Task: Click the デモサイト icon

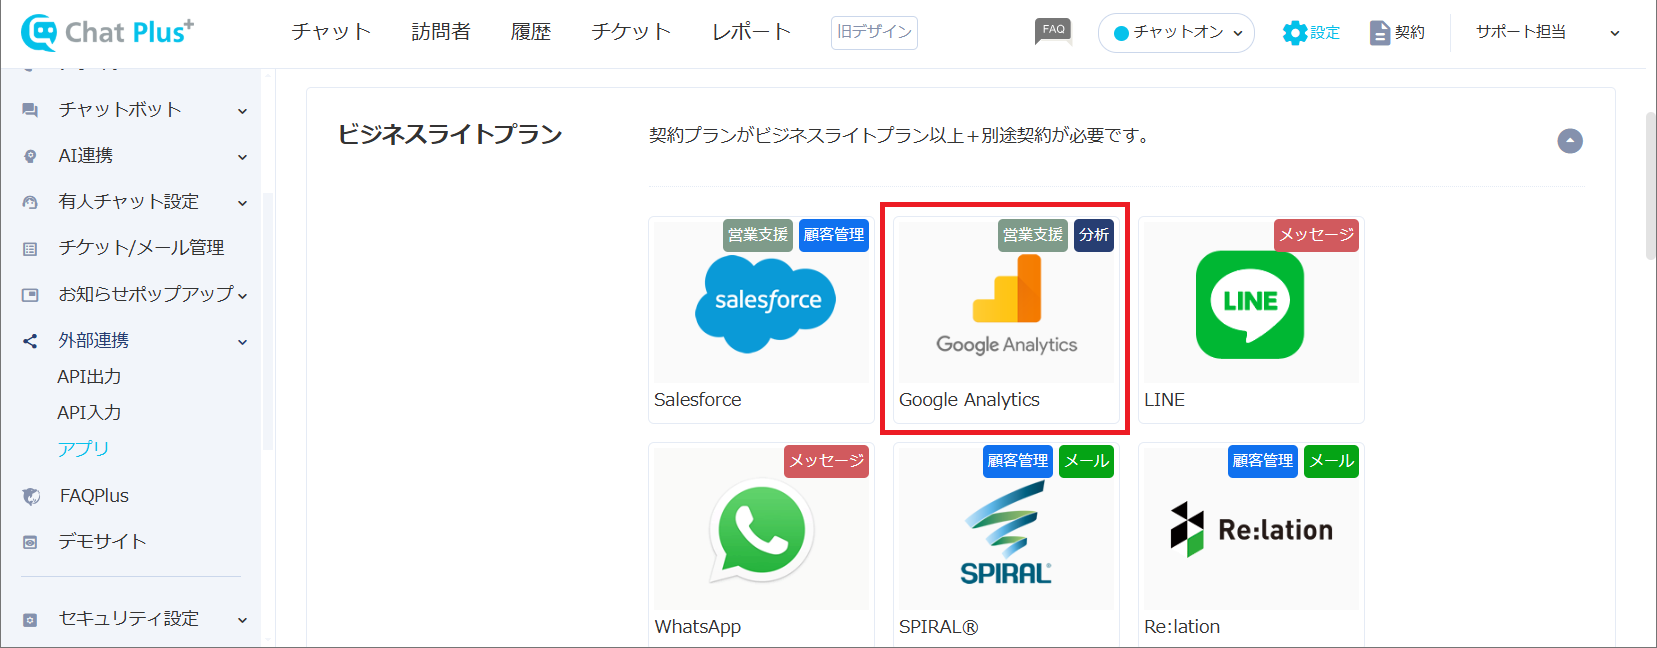Action: 30,542
